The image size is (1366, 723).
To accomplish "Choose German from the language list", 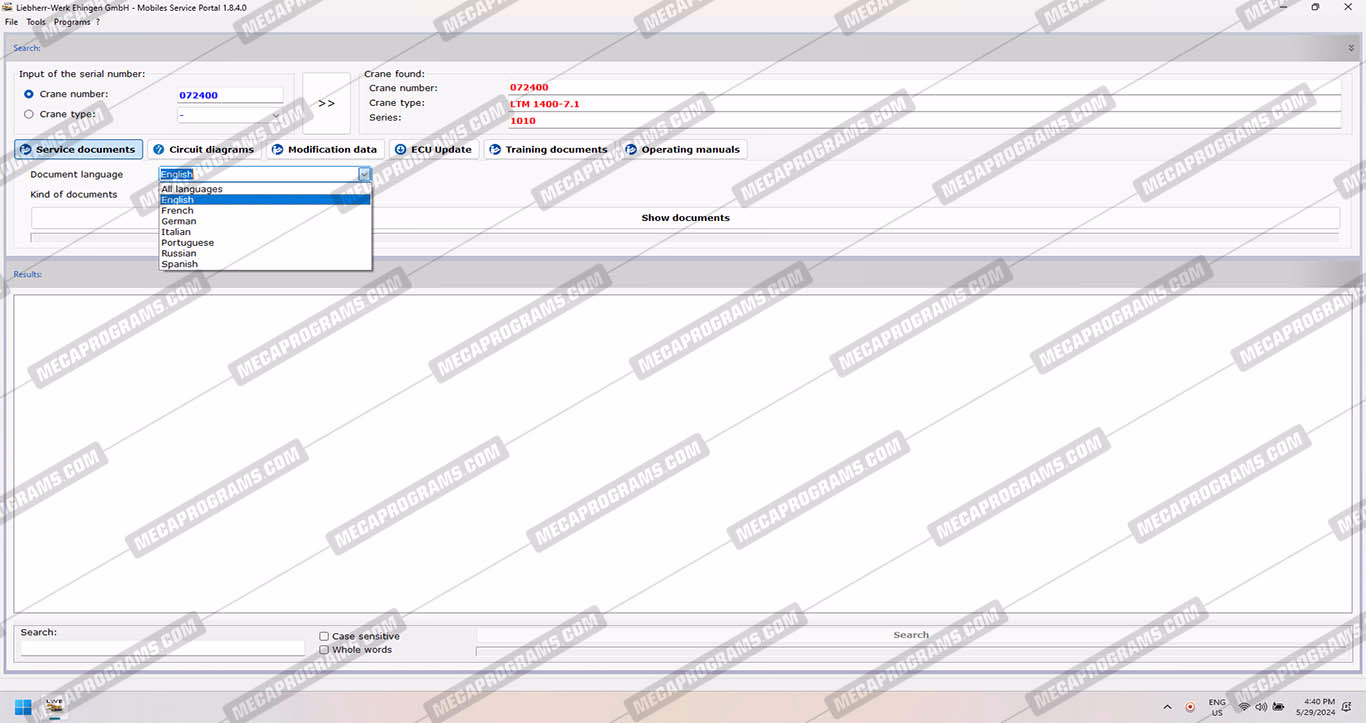I will (179, 221).
